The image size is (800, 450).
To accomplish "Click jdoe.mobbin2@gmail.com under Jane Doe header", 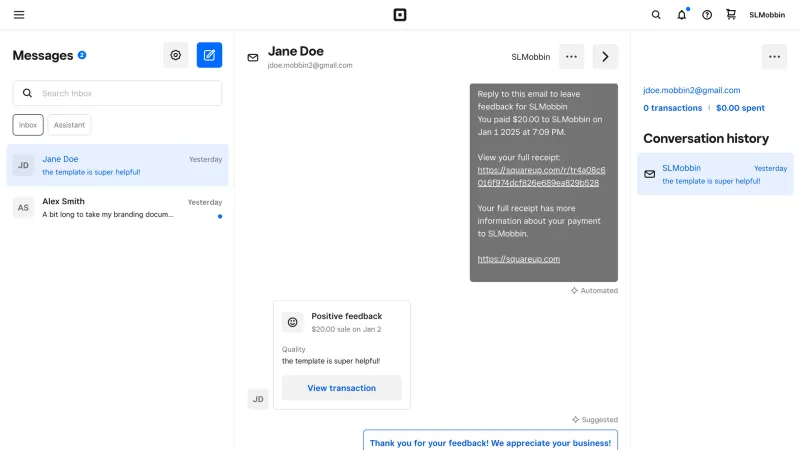I will [x=310, y=65].
